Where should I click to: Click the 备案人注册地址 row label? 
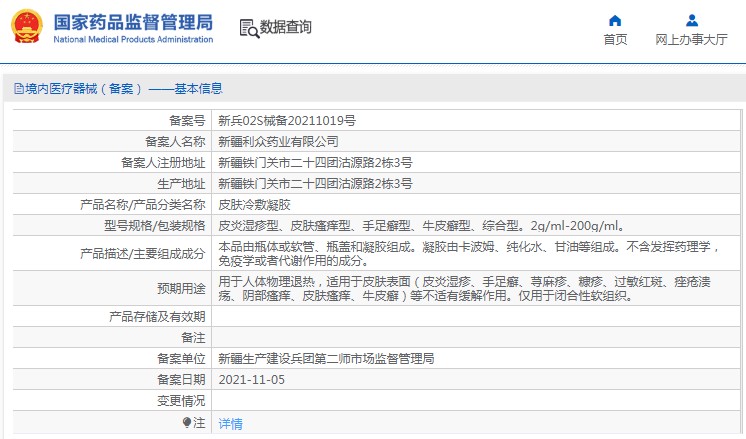click(x=163, y=163)
